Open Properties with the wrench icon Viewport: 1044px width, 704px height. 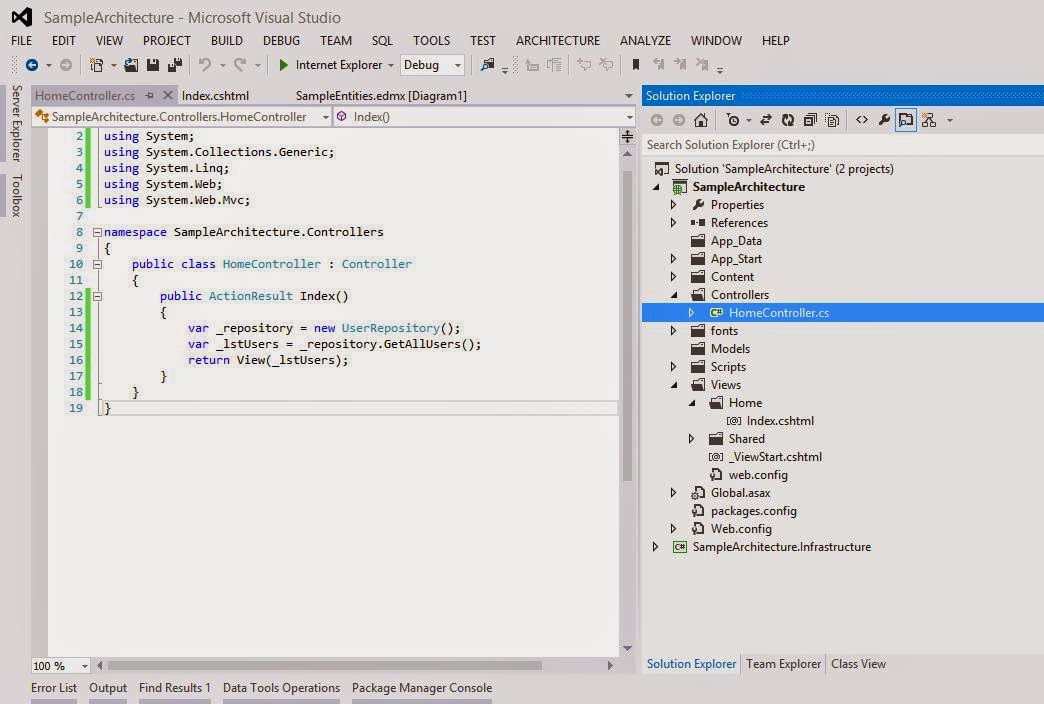click(x=884, y=120)
